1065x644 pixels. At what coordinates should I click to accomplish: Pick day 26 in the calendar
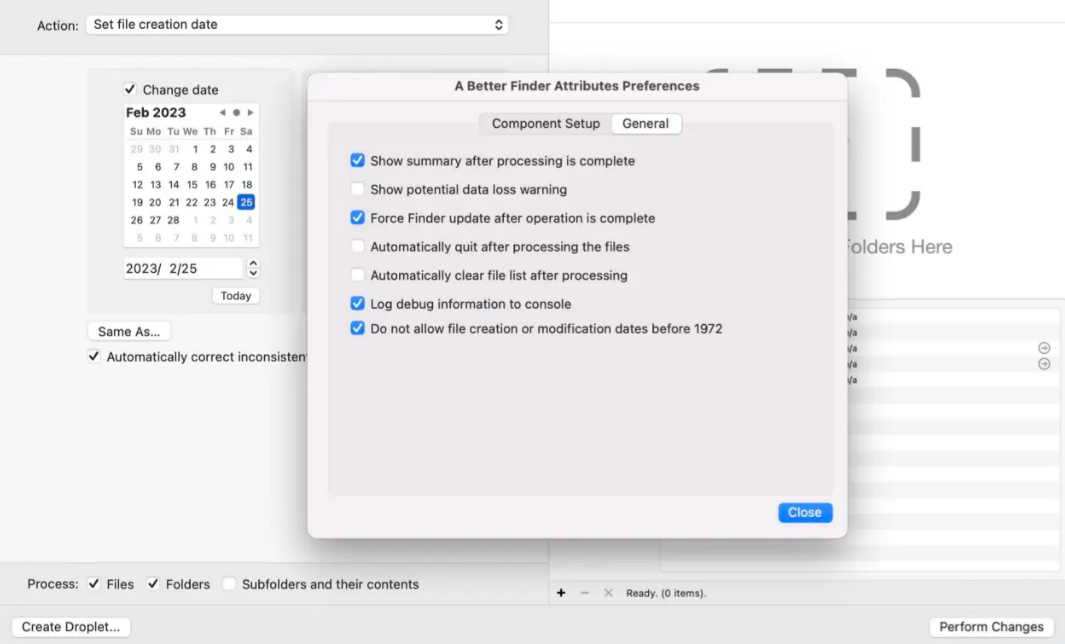137,220
